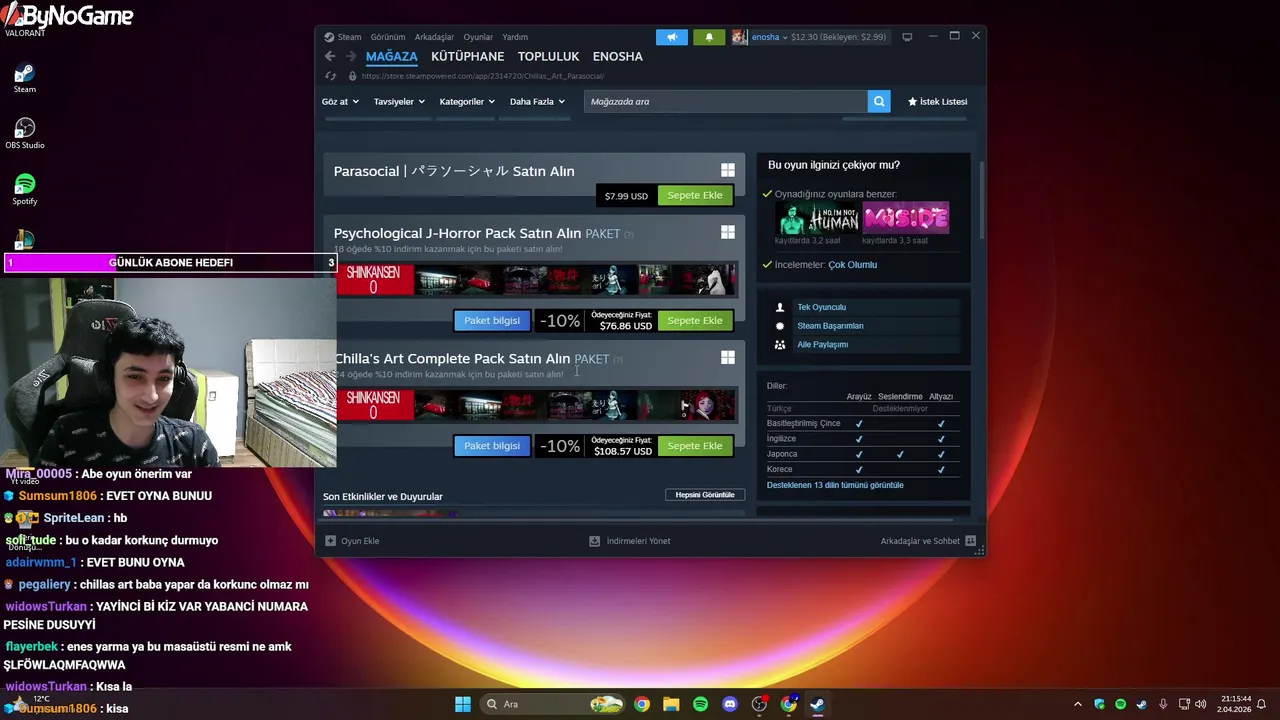
Task: Open the İstek Listesi wishlist link
Action: click(937, 101)
